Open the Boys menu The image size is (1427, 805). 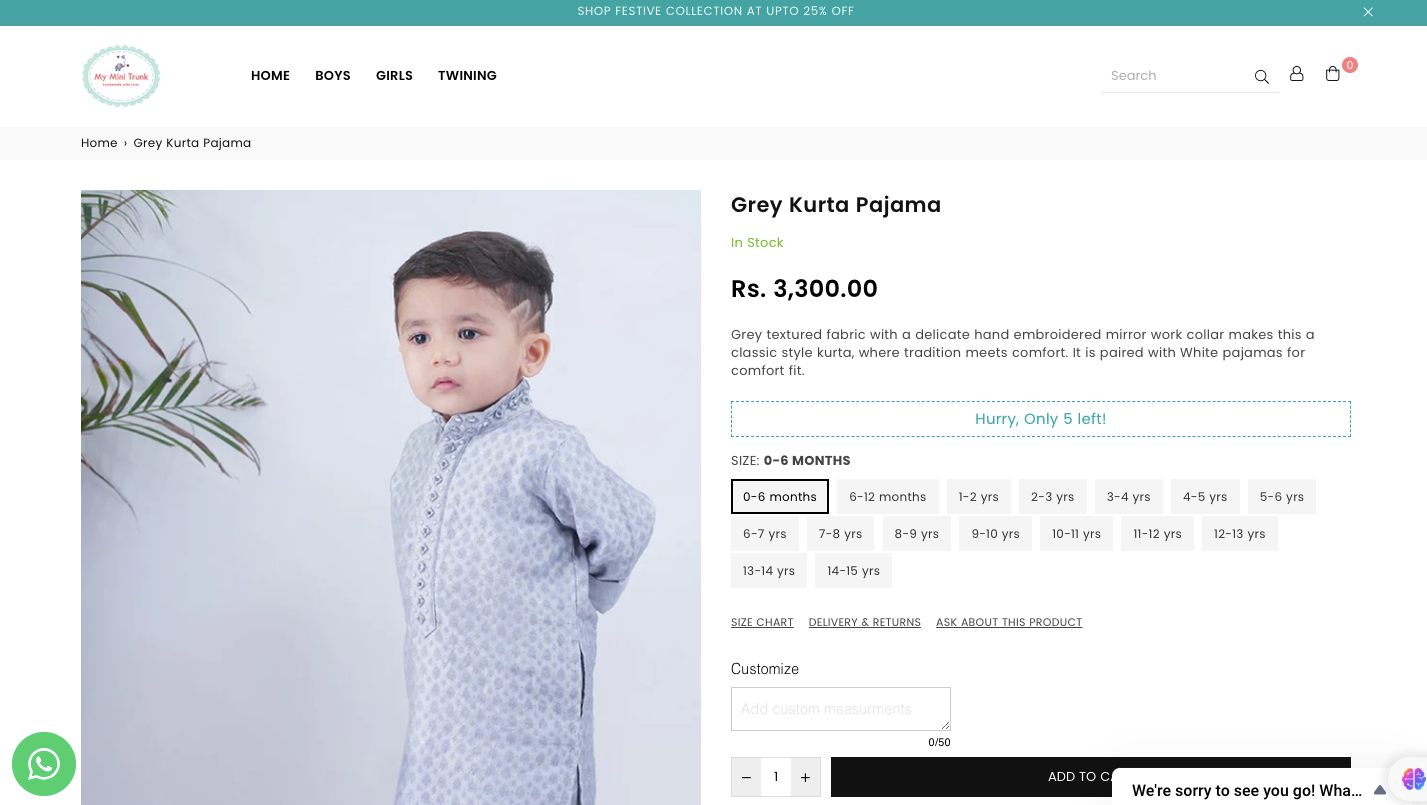tap(333, 76)
